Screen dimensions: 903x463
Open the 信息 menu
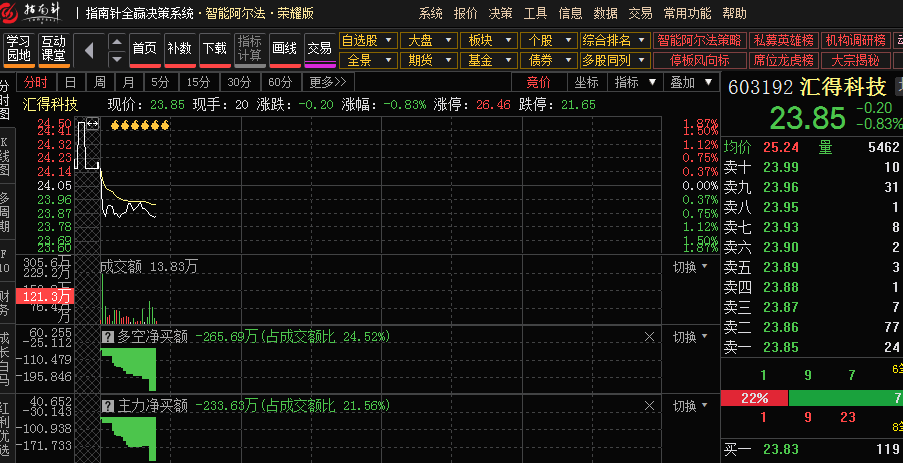click(x=571, y=13)
